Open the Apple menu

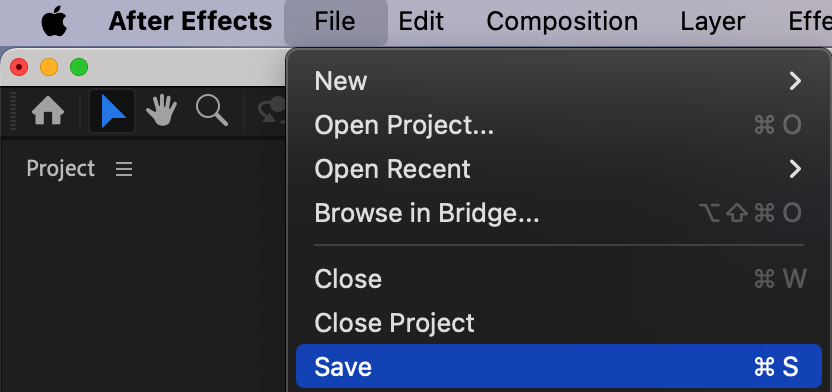tap(54, 22)
